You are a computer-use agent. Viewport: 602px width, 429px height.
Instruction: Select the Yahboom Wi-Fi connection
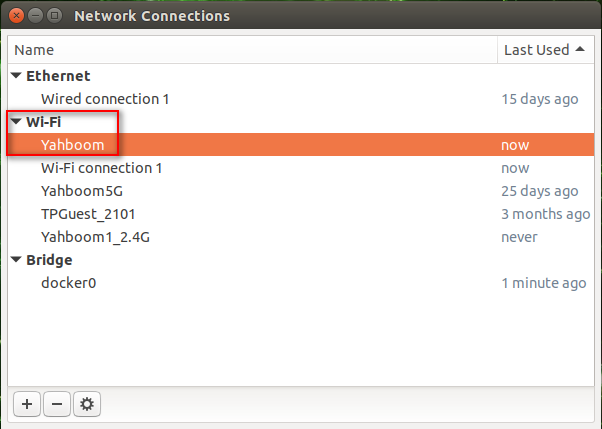[x=301, y=145]
